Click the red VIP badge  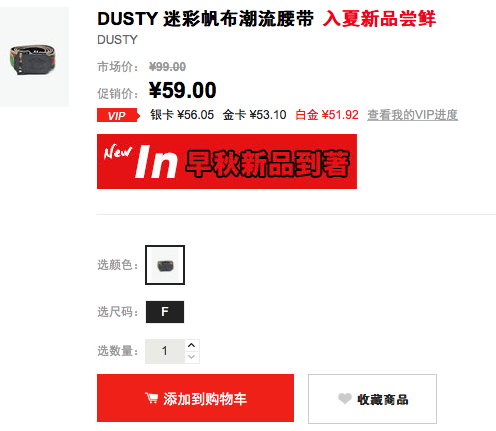pos(118,115)
